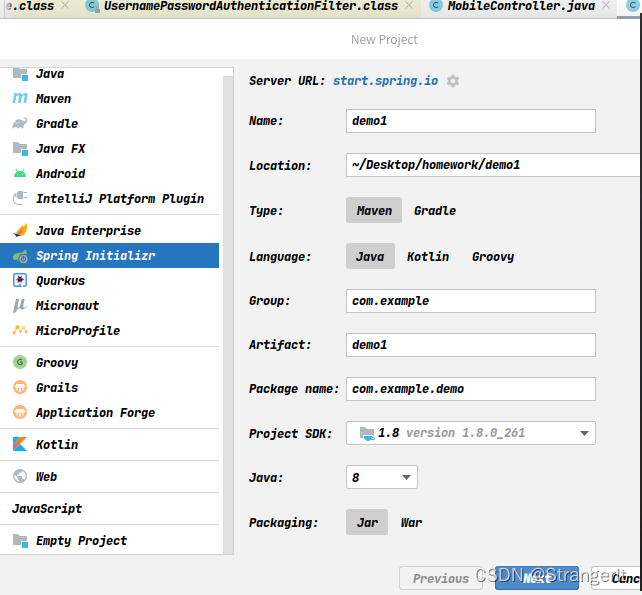Screen dimensions: 642x595
Task: Switch to MobileController.java tab
Action: (x=521, y=6)
